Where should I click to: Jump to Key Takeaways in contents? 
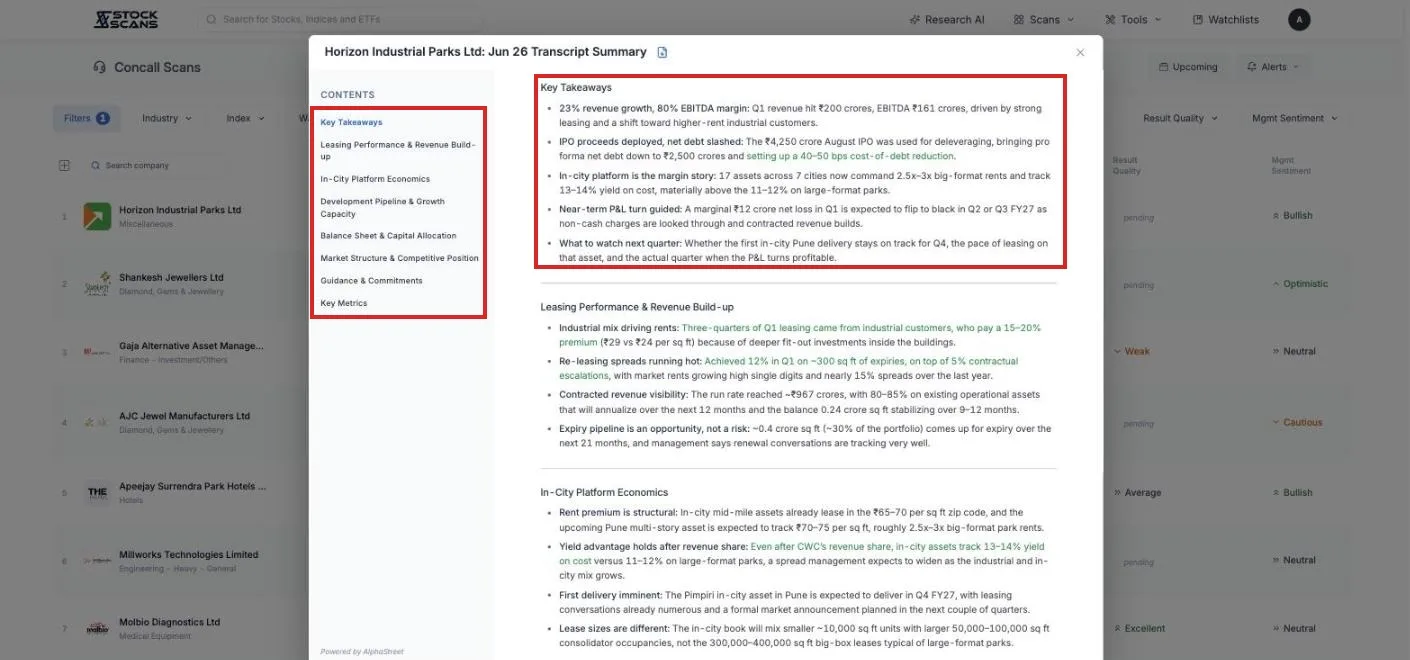point(351,122)
